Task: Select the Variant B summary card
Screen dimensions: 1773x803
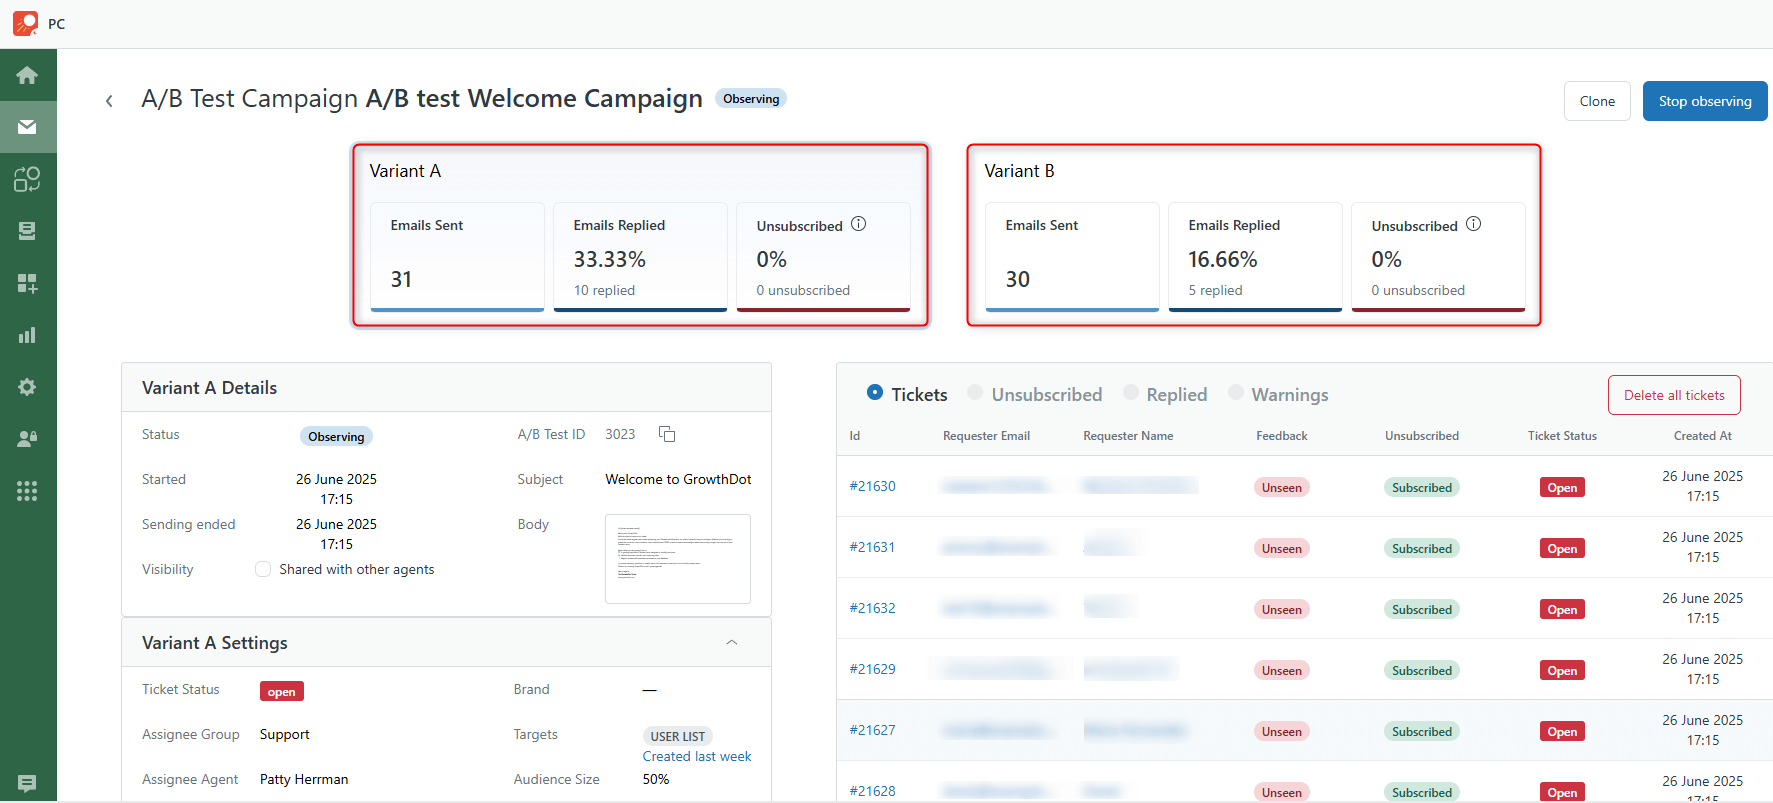Action: [1254, 235]
